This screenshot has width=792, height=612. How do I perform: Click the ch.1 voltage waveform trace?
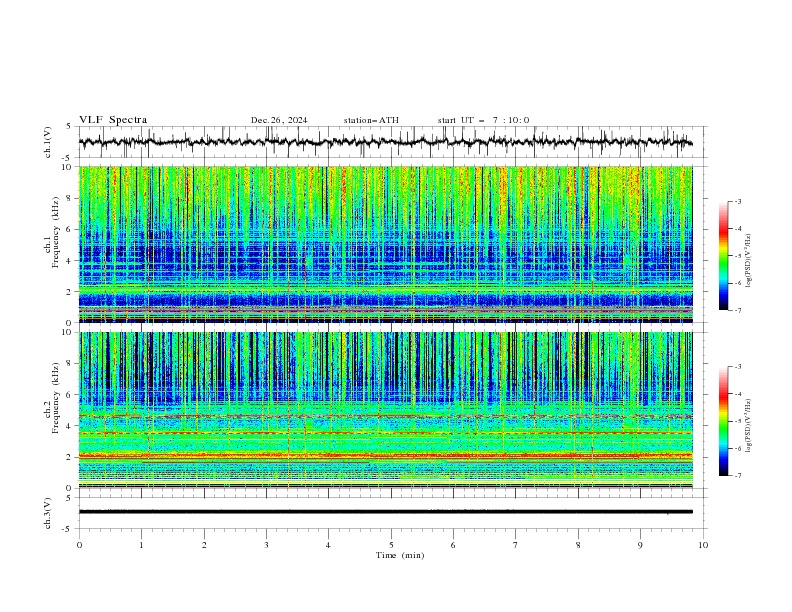click(385, 142)
